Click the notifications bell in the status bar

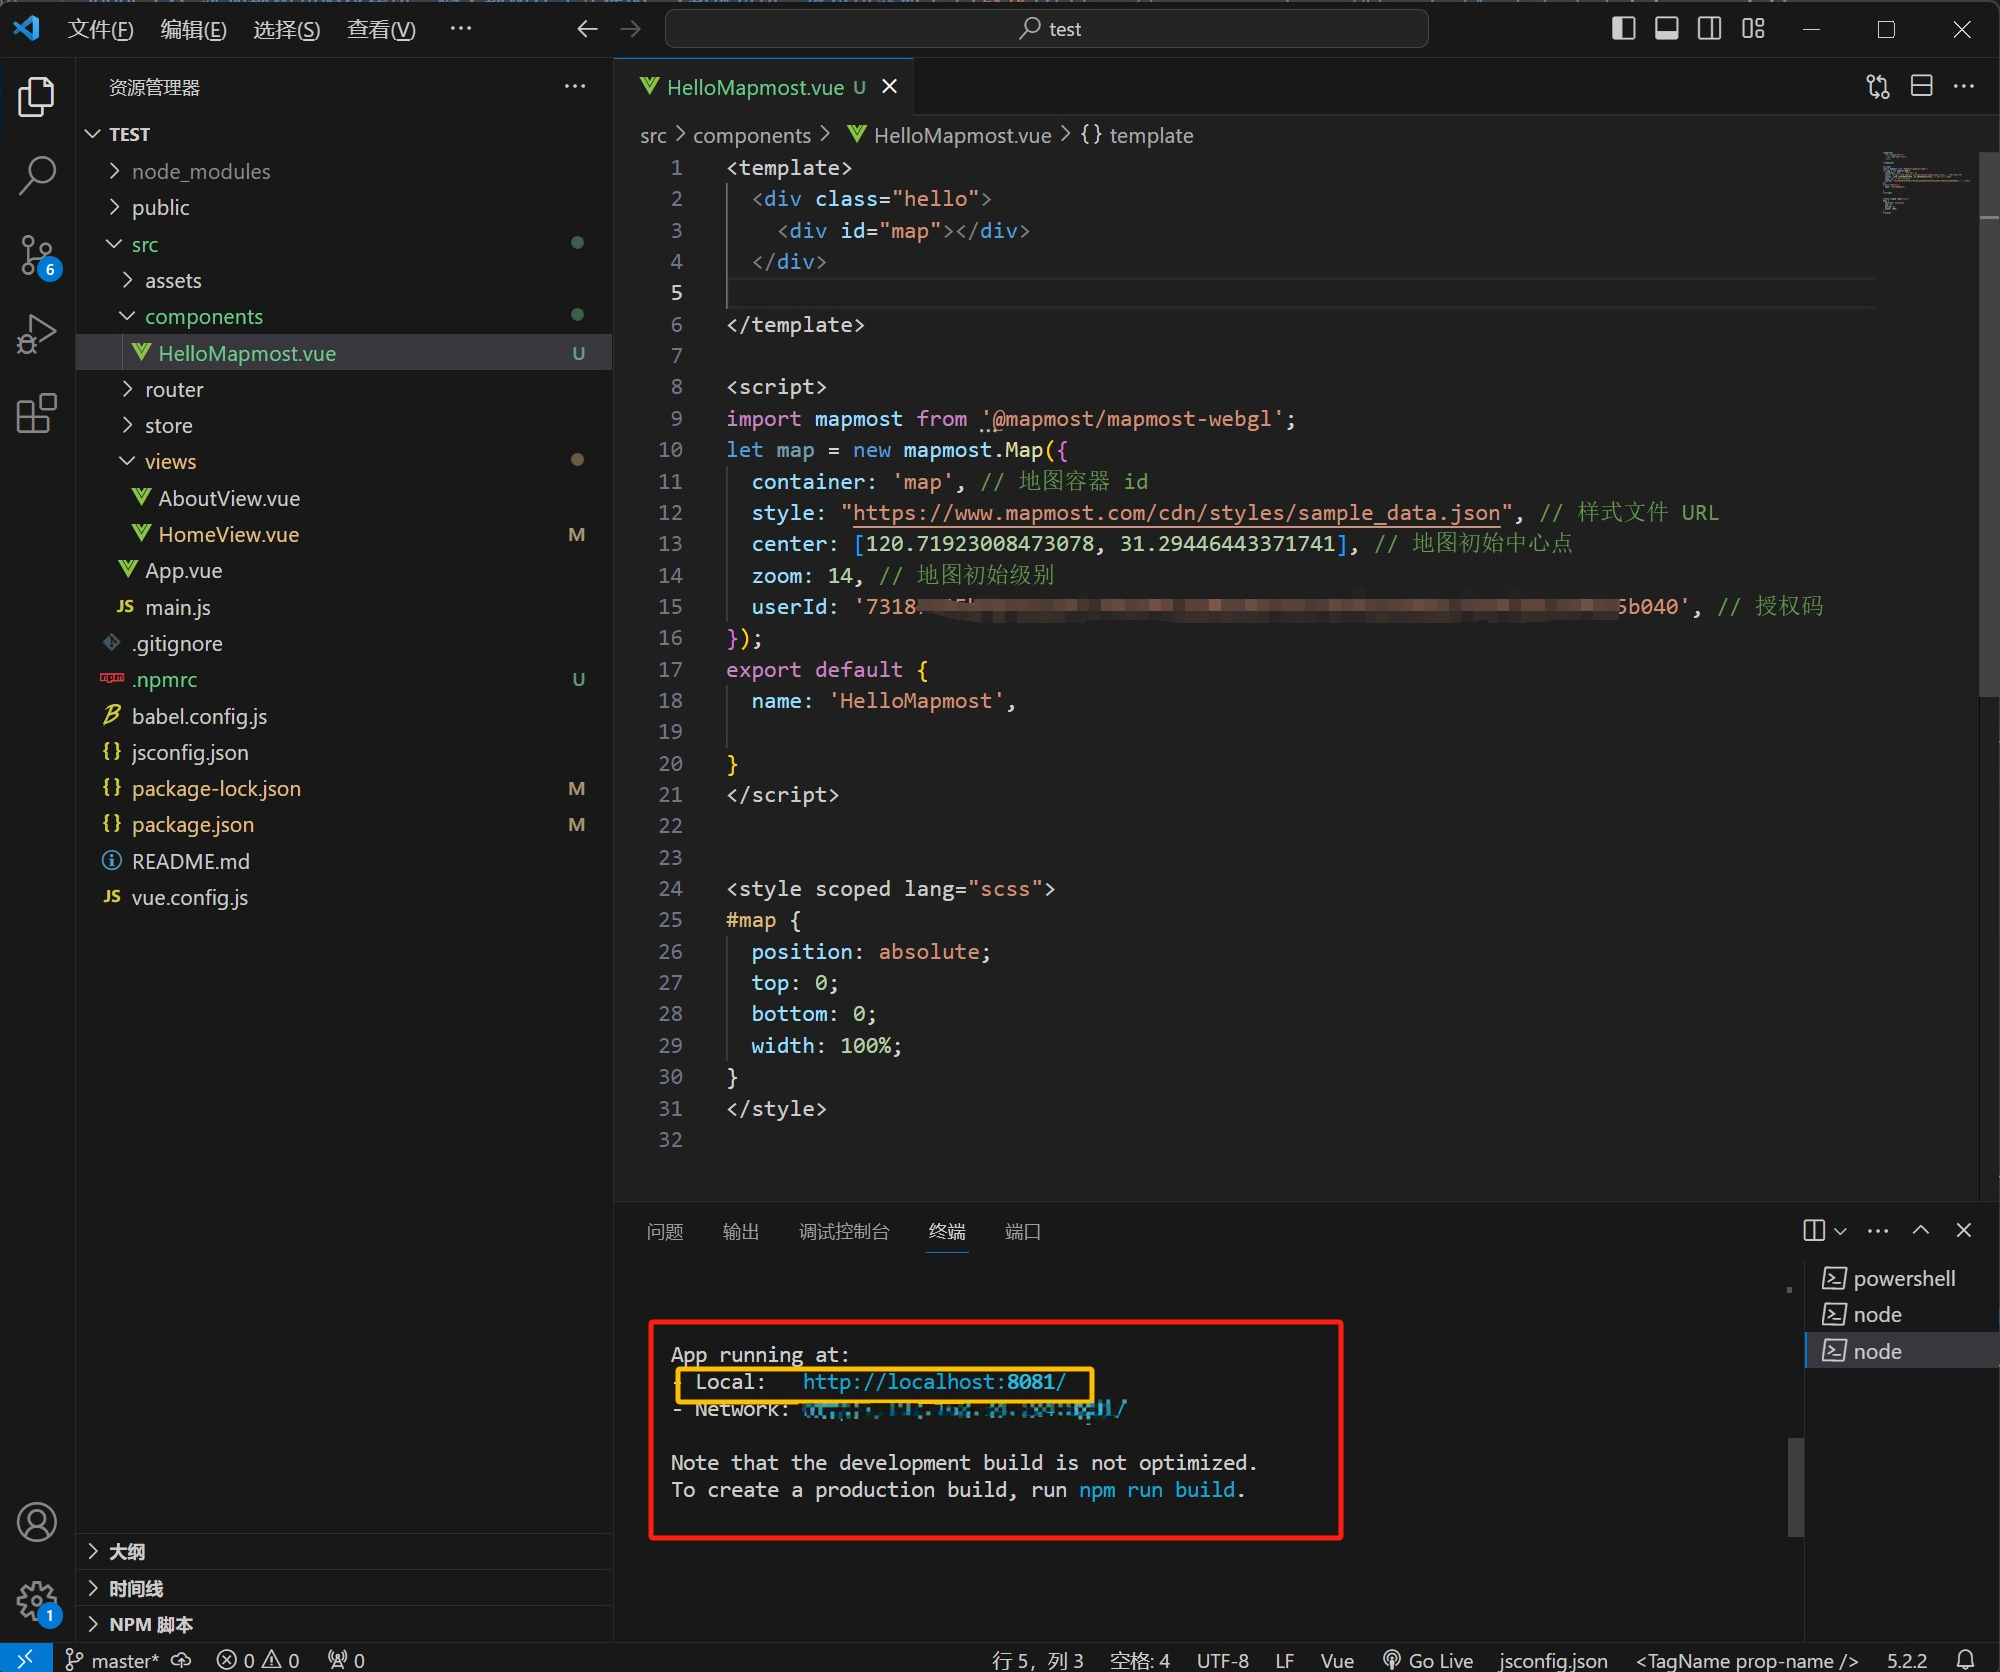pyautogui.click(x=1965, y=1659)
